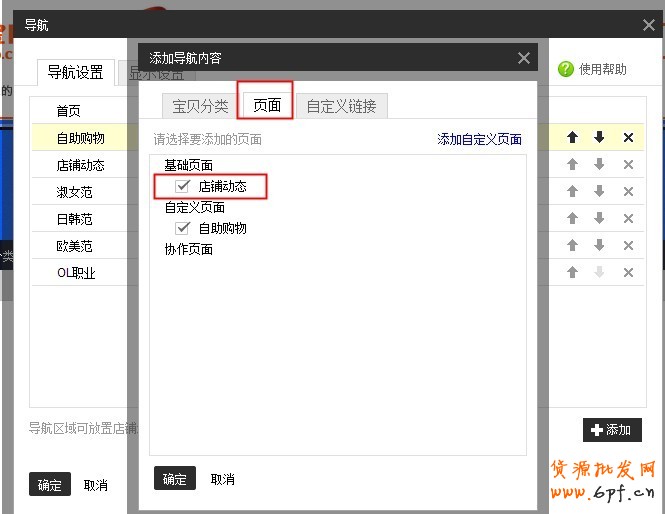665x514 pixels.
Task: Switch to the 宝贝分类 tab
Action: click(200, 106)
